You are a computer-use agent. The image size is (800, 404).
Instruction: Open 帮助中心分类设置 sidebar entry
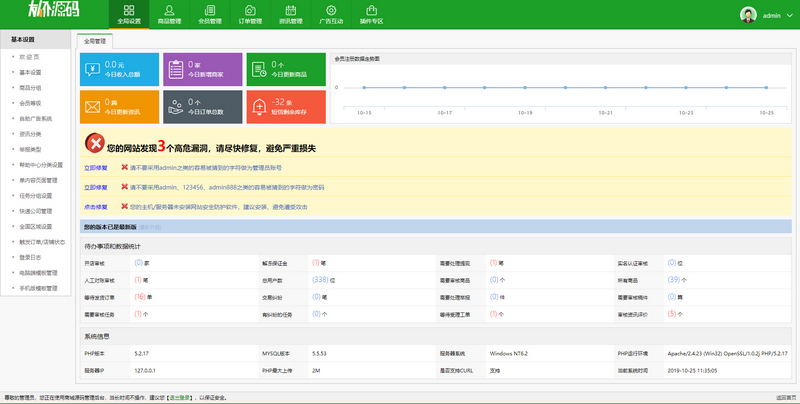point(41,165)
